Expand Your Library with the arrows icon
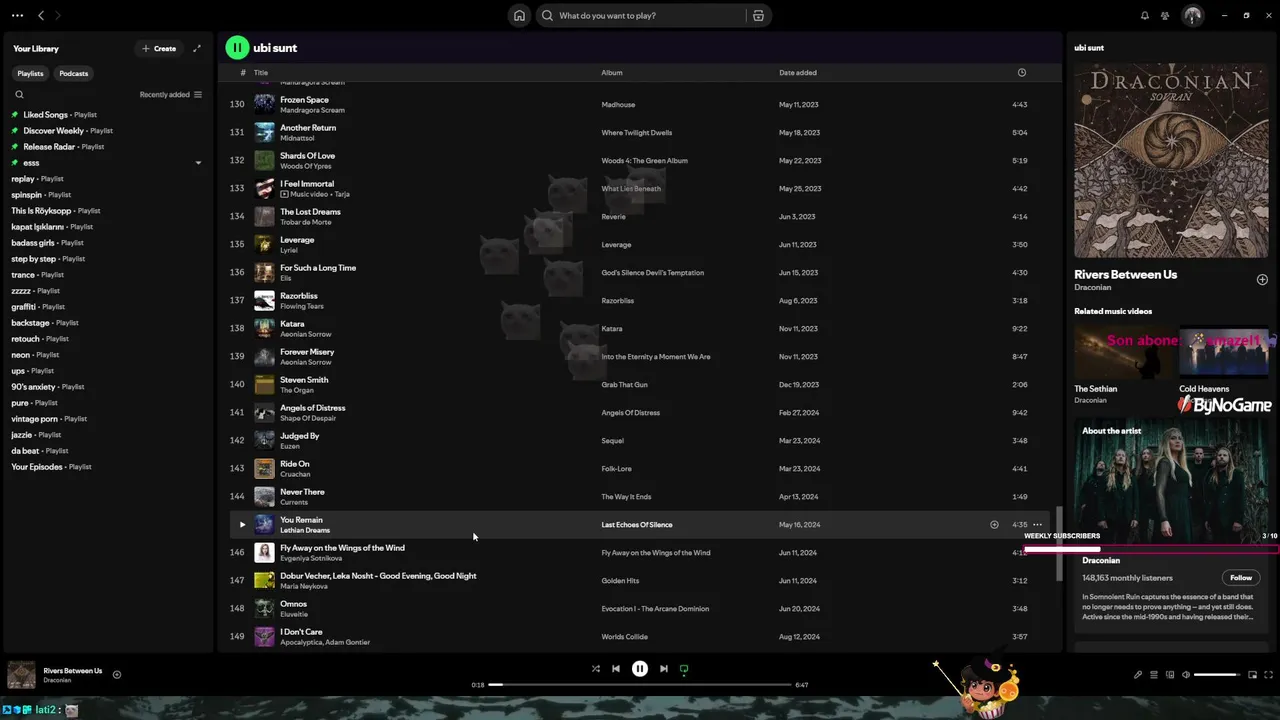 pos(197,48)
